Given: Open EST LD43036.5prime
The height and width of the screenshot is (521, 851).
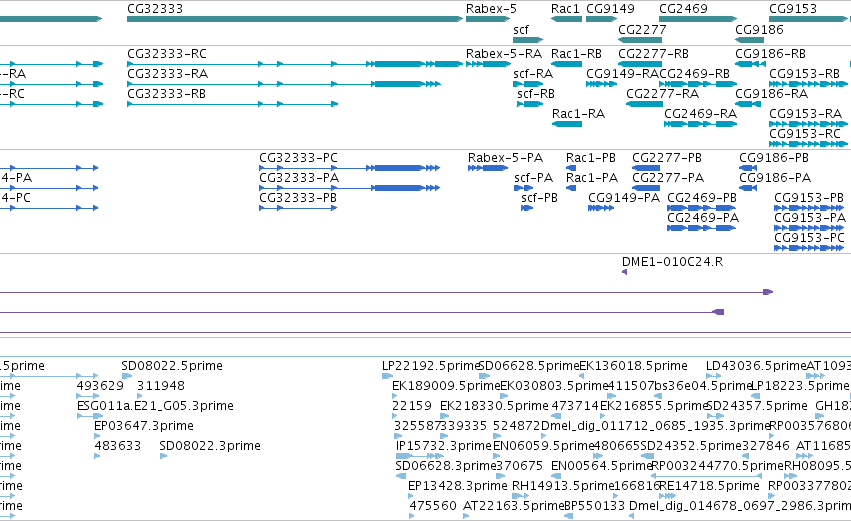Looking at the screenshot, I should 714,376.
